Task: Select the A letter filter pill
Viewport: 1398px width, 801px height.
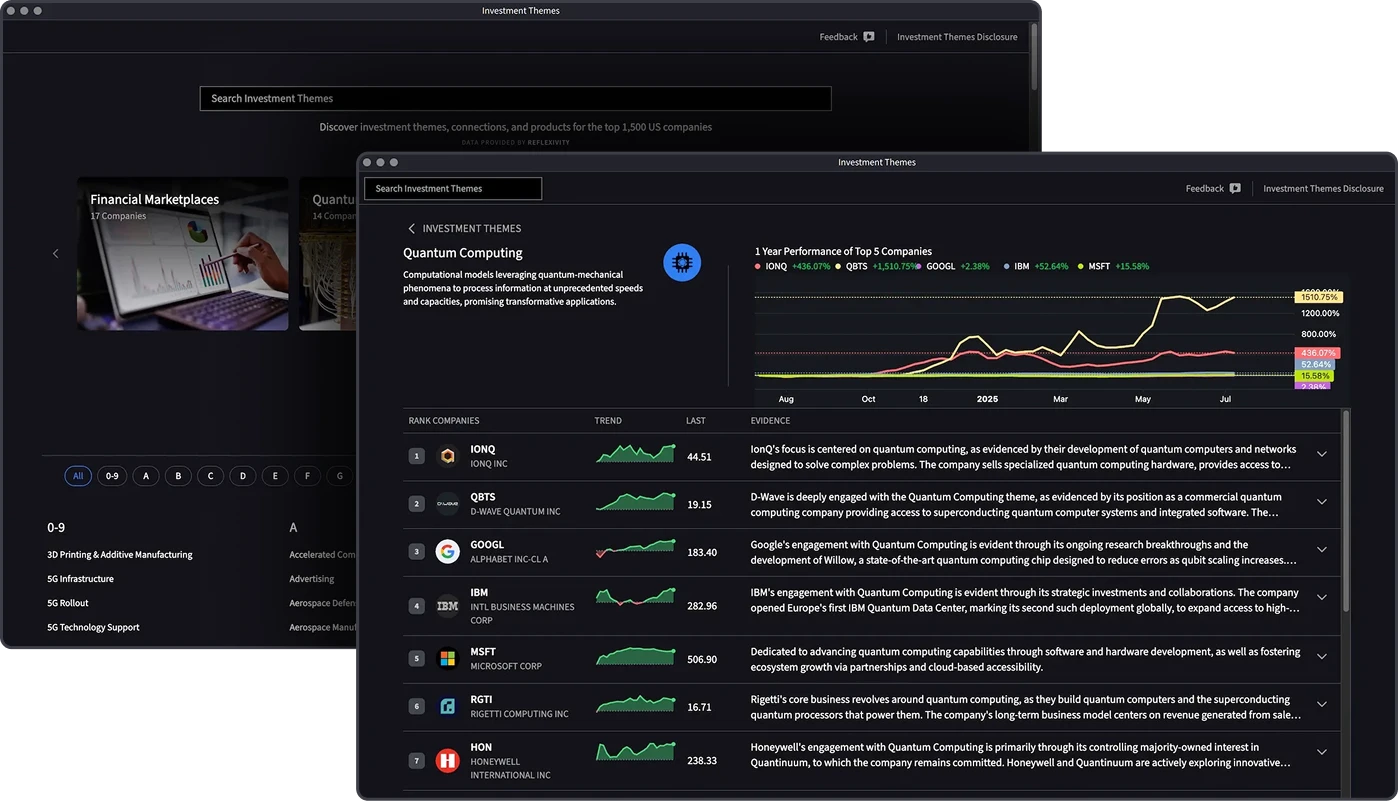Action: pyautogui.click(x=146, y=476)
